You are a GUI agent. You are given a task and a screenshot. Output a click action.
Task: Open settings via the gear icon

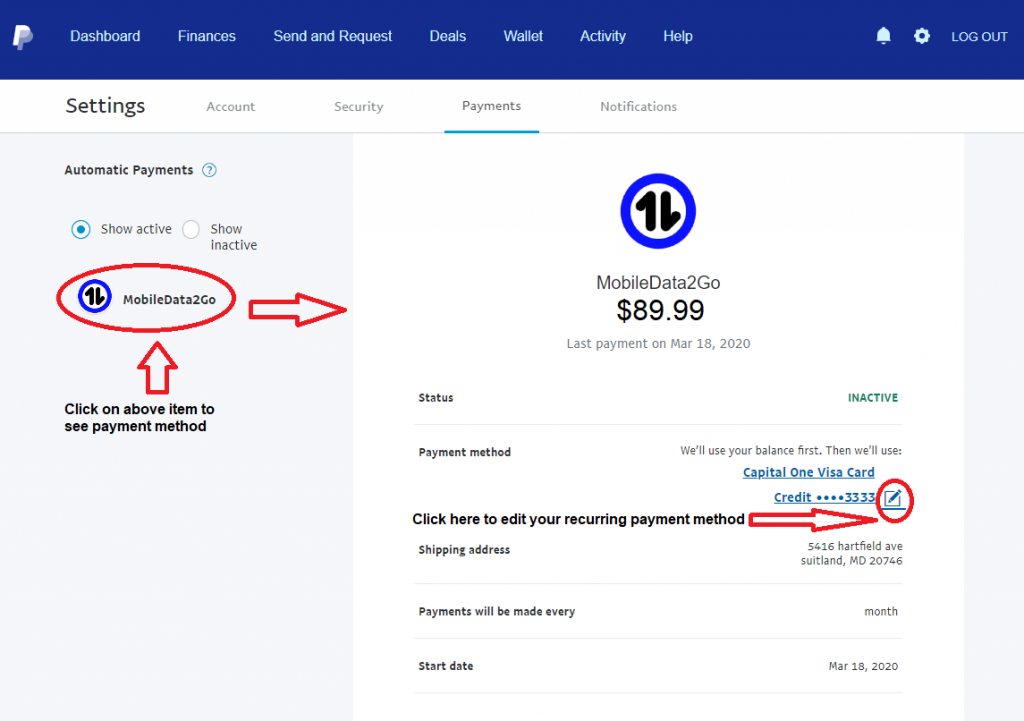pos(921,36)
